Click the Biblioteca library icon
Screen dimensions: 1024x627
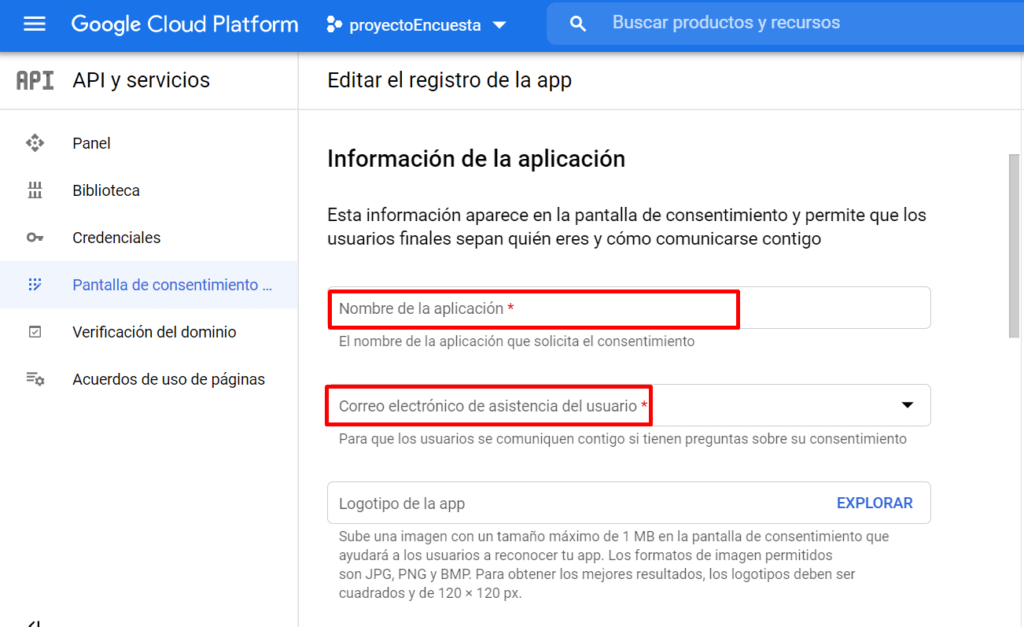click(x=35, y=190)
